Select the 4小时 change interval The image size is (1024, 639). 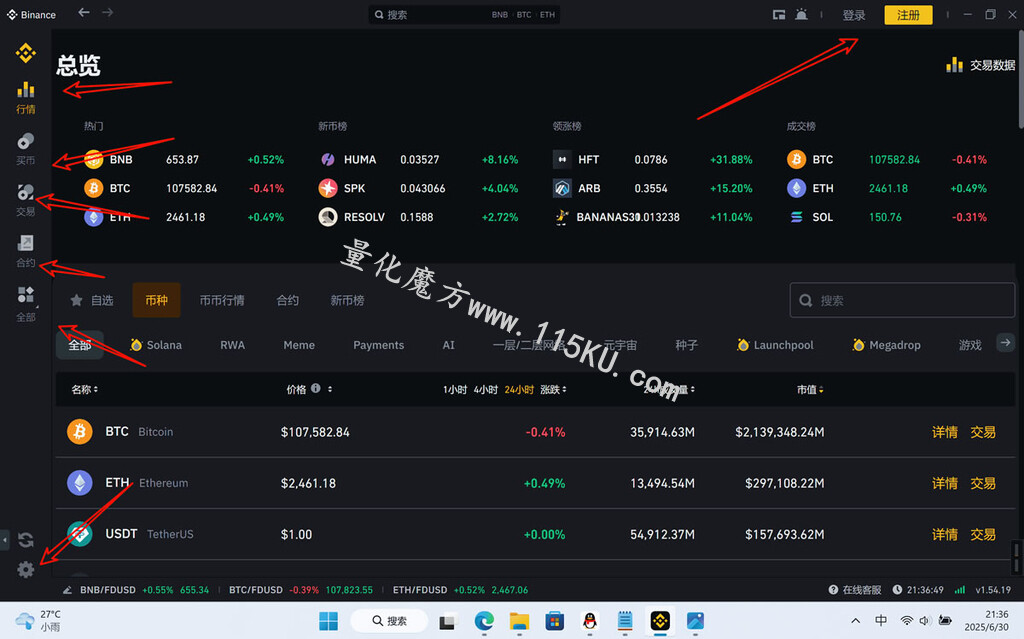click(485, 389)
